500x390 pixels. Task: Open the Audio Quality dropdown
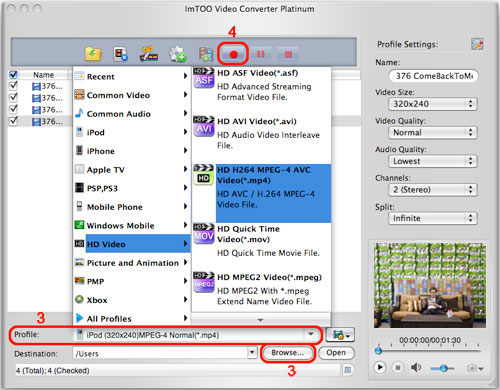pyautogui.click(x=433, y=161)
